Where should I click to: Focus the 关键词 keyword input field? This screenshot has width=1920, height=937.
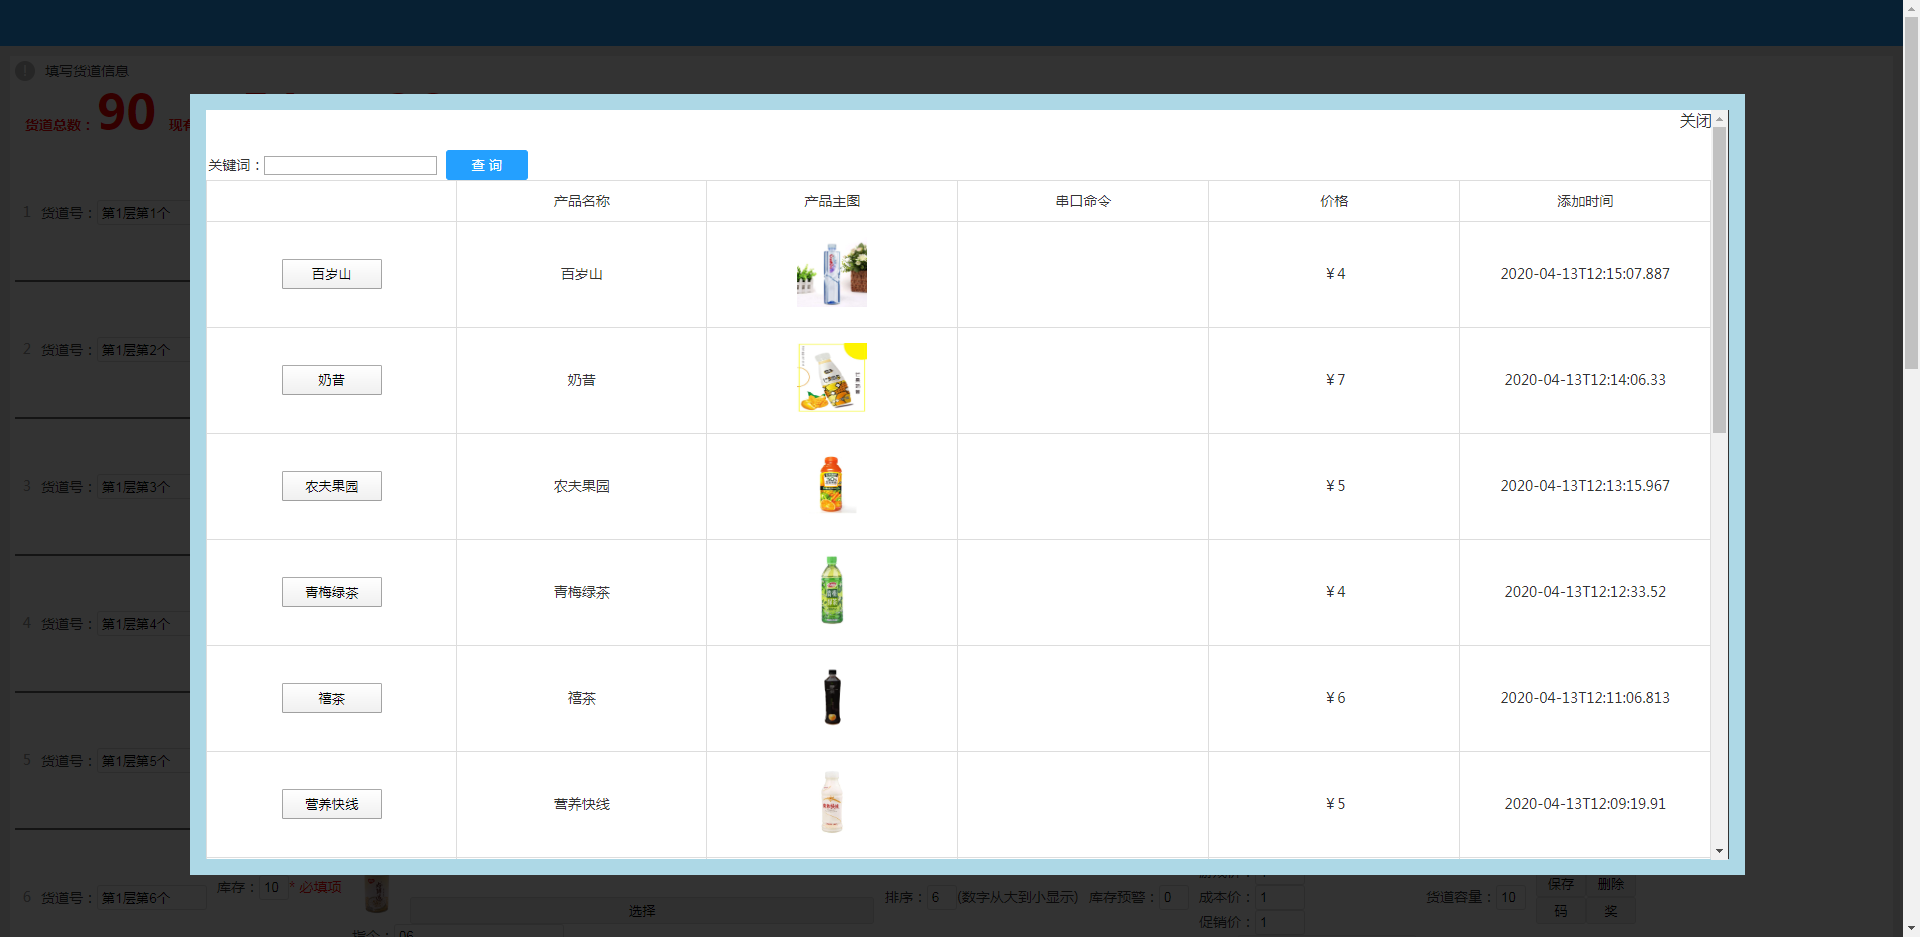click(350, 165)
